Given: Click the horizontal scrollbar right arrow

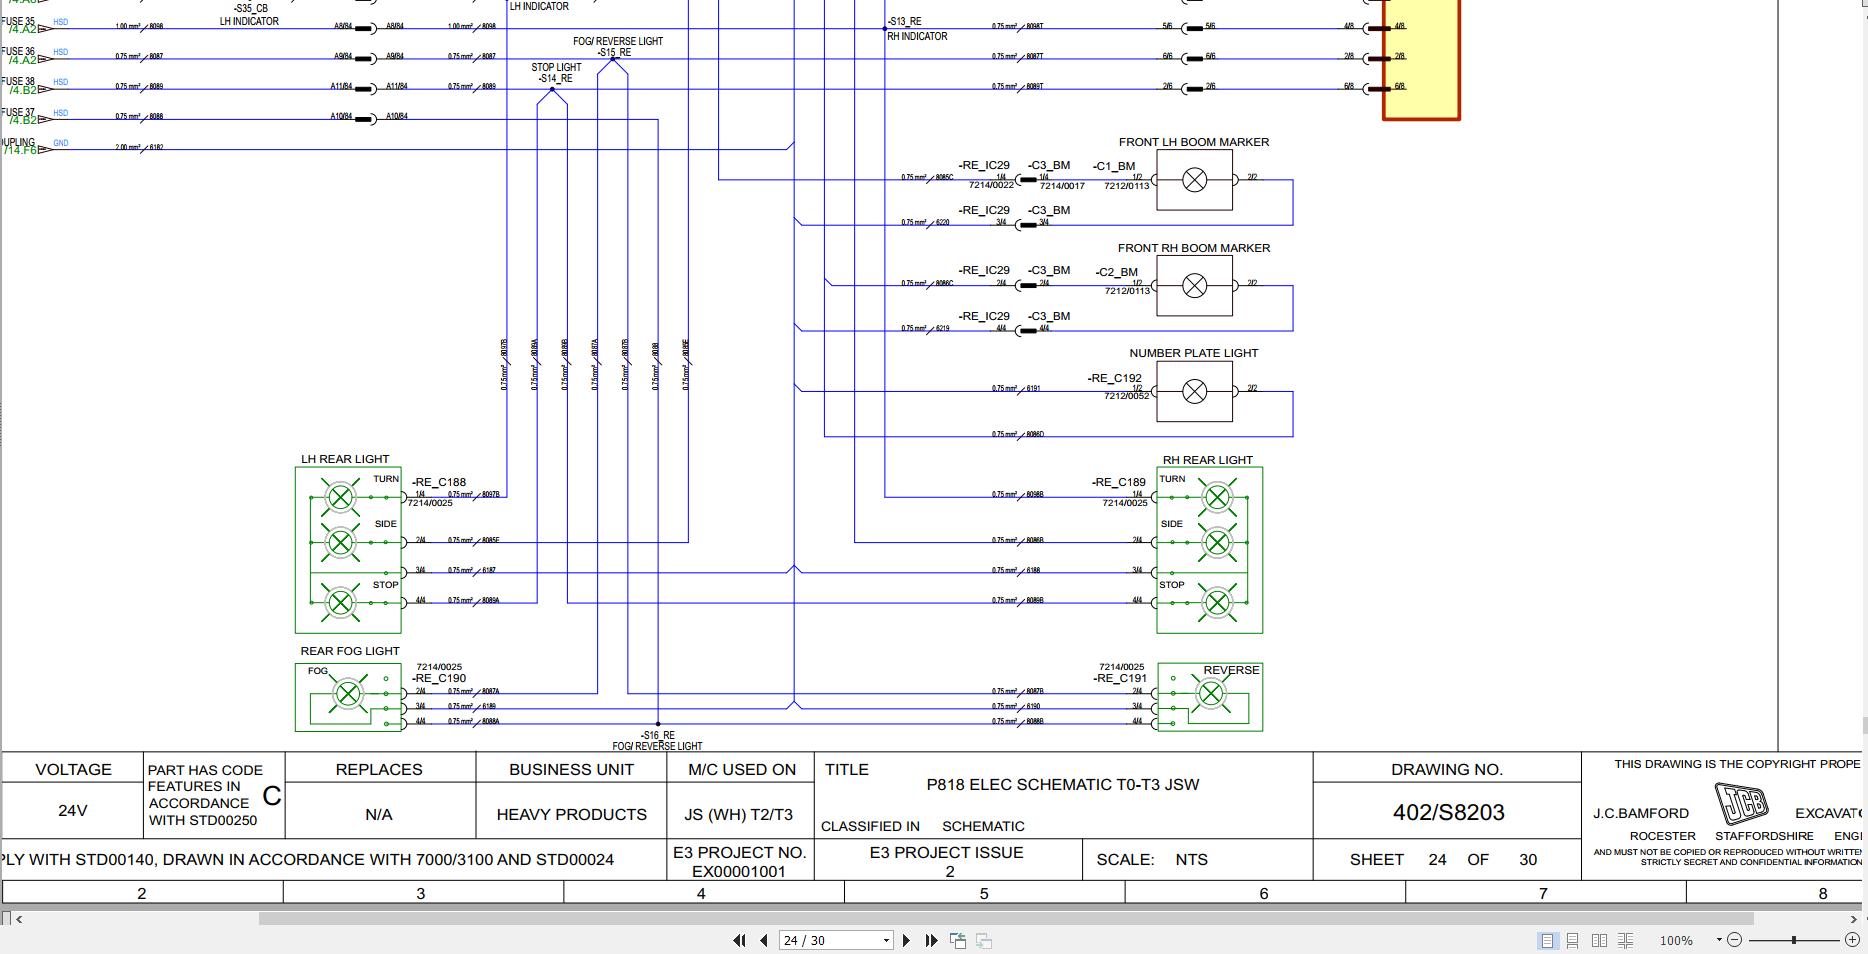Looking at the screenshot, I should [1853, 918].
